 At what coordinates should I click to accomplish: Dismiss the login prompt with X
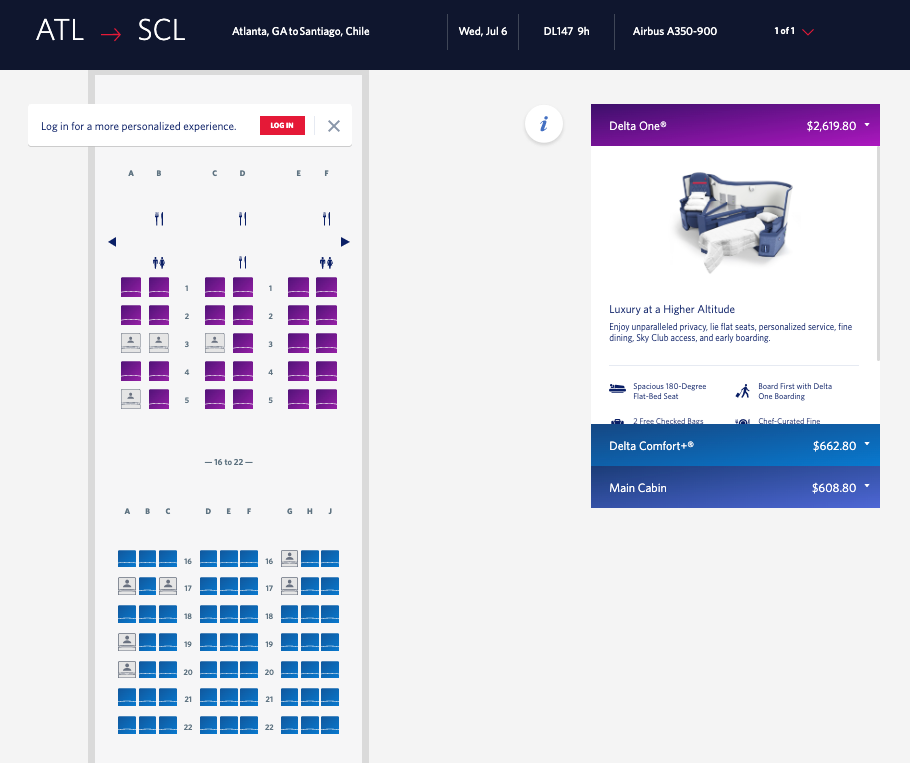(334, 126)
